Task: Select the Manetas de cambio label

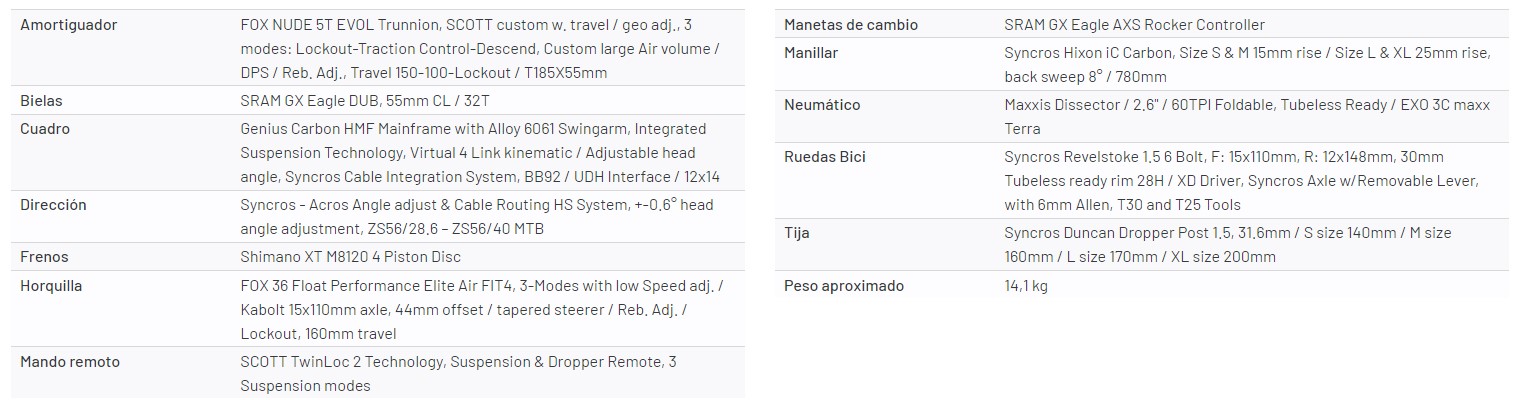Action: tap(851, 25)
